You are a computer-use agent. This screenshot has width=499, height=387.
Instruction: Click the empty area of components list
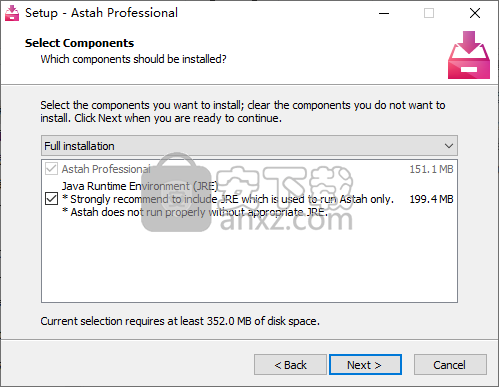249,260
